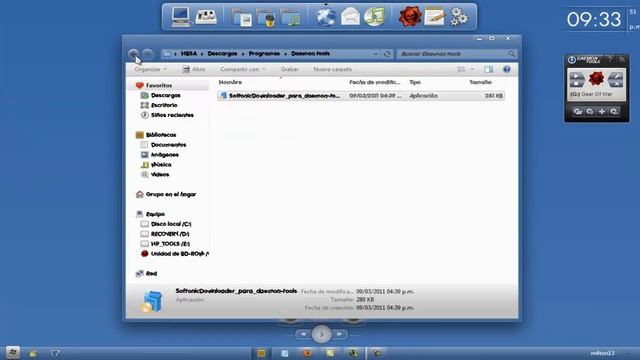
Task: Launch the globe web browser from the dock
Action: point(326,17)
